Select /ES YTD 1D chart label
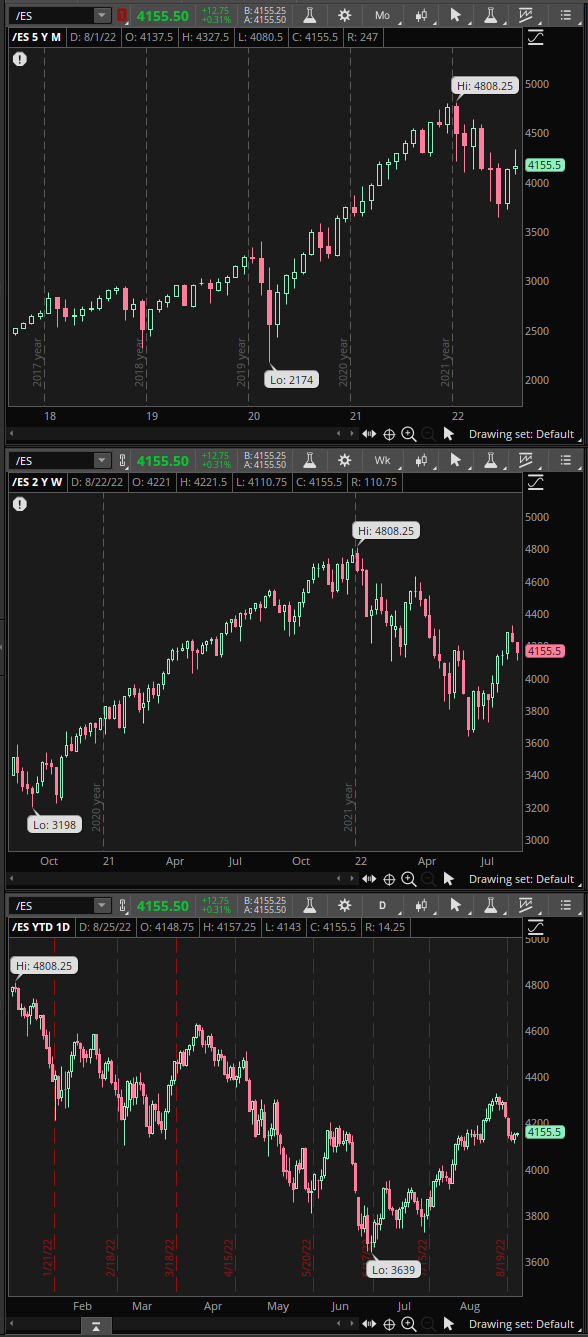 point(42,927)
